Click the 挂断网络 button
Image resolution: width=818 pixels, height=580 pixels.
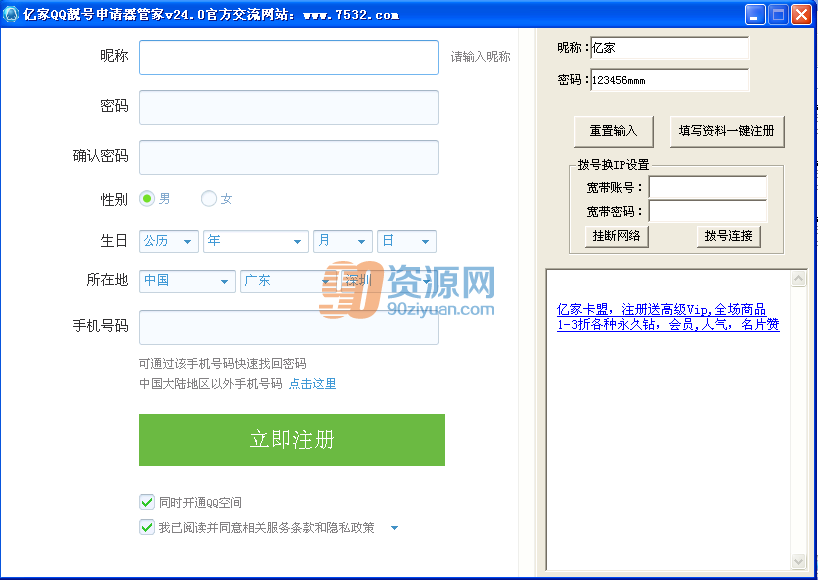616,236
